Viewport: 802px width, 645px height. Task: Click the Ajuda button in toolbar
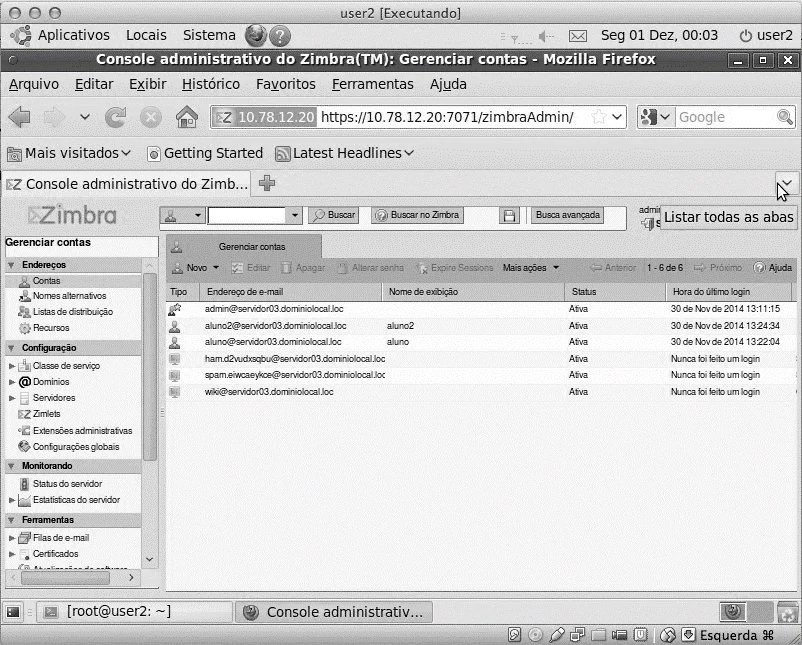pyautogui.click(x=773, y=268)
